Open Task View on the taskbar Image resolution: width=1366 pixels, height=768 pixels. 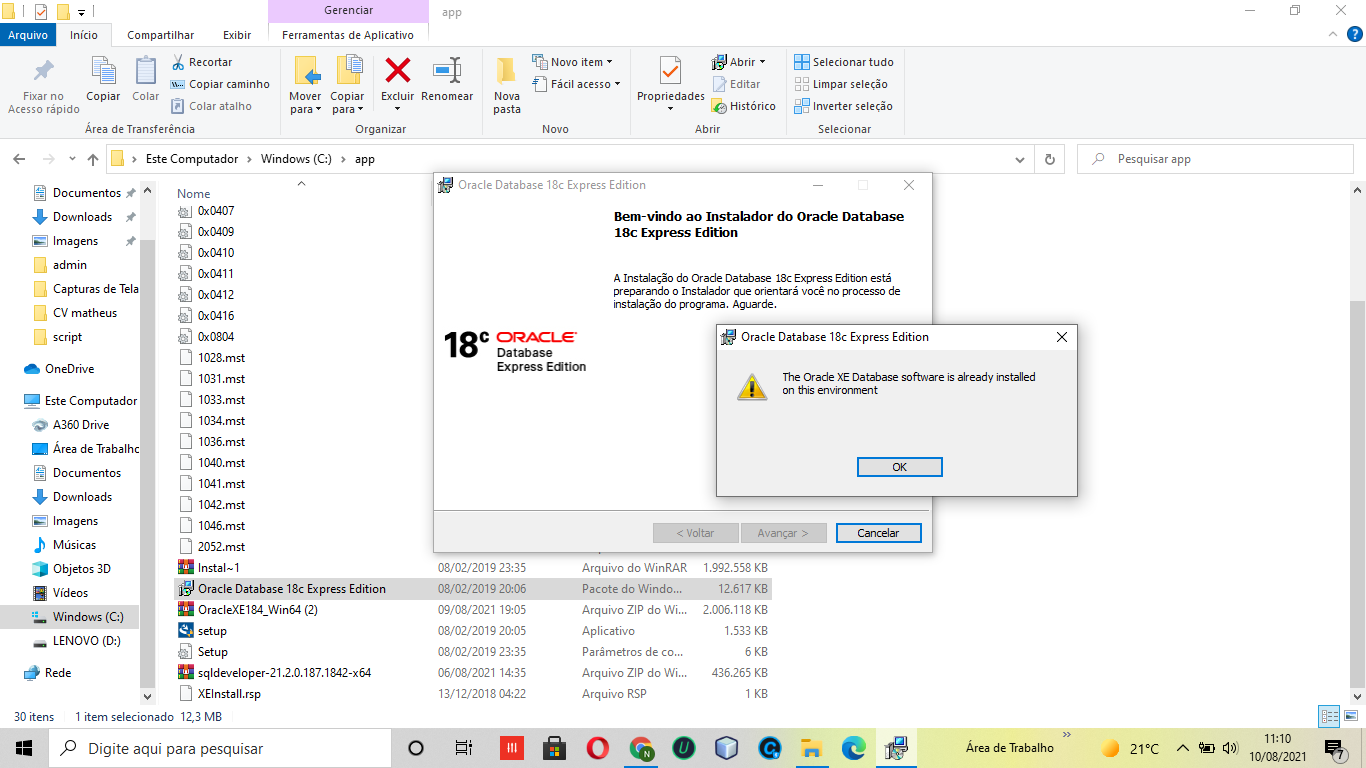click(x=463, y=748)
